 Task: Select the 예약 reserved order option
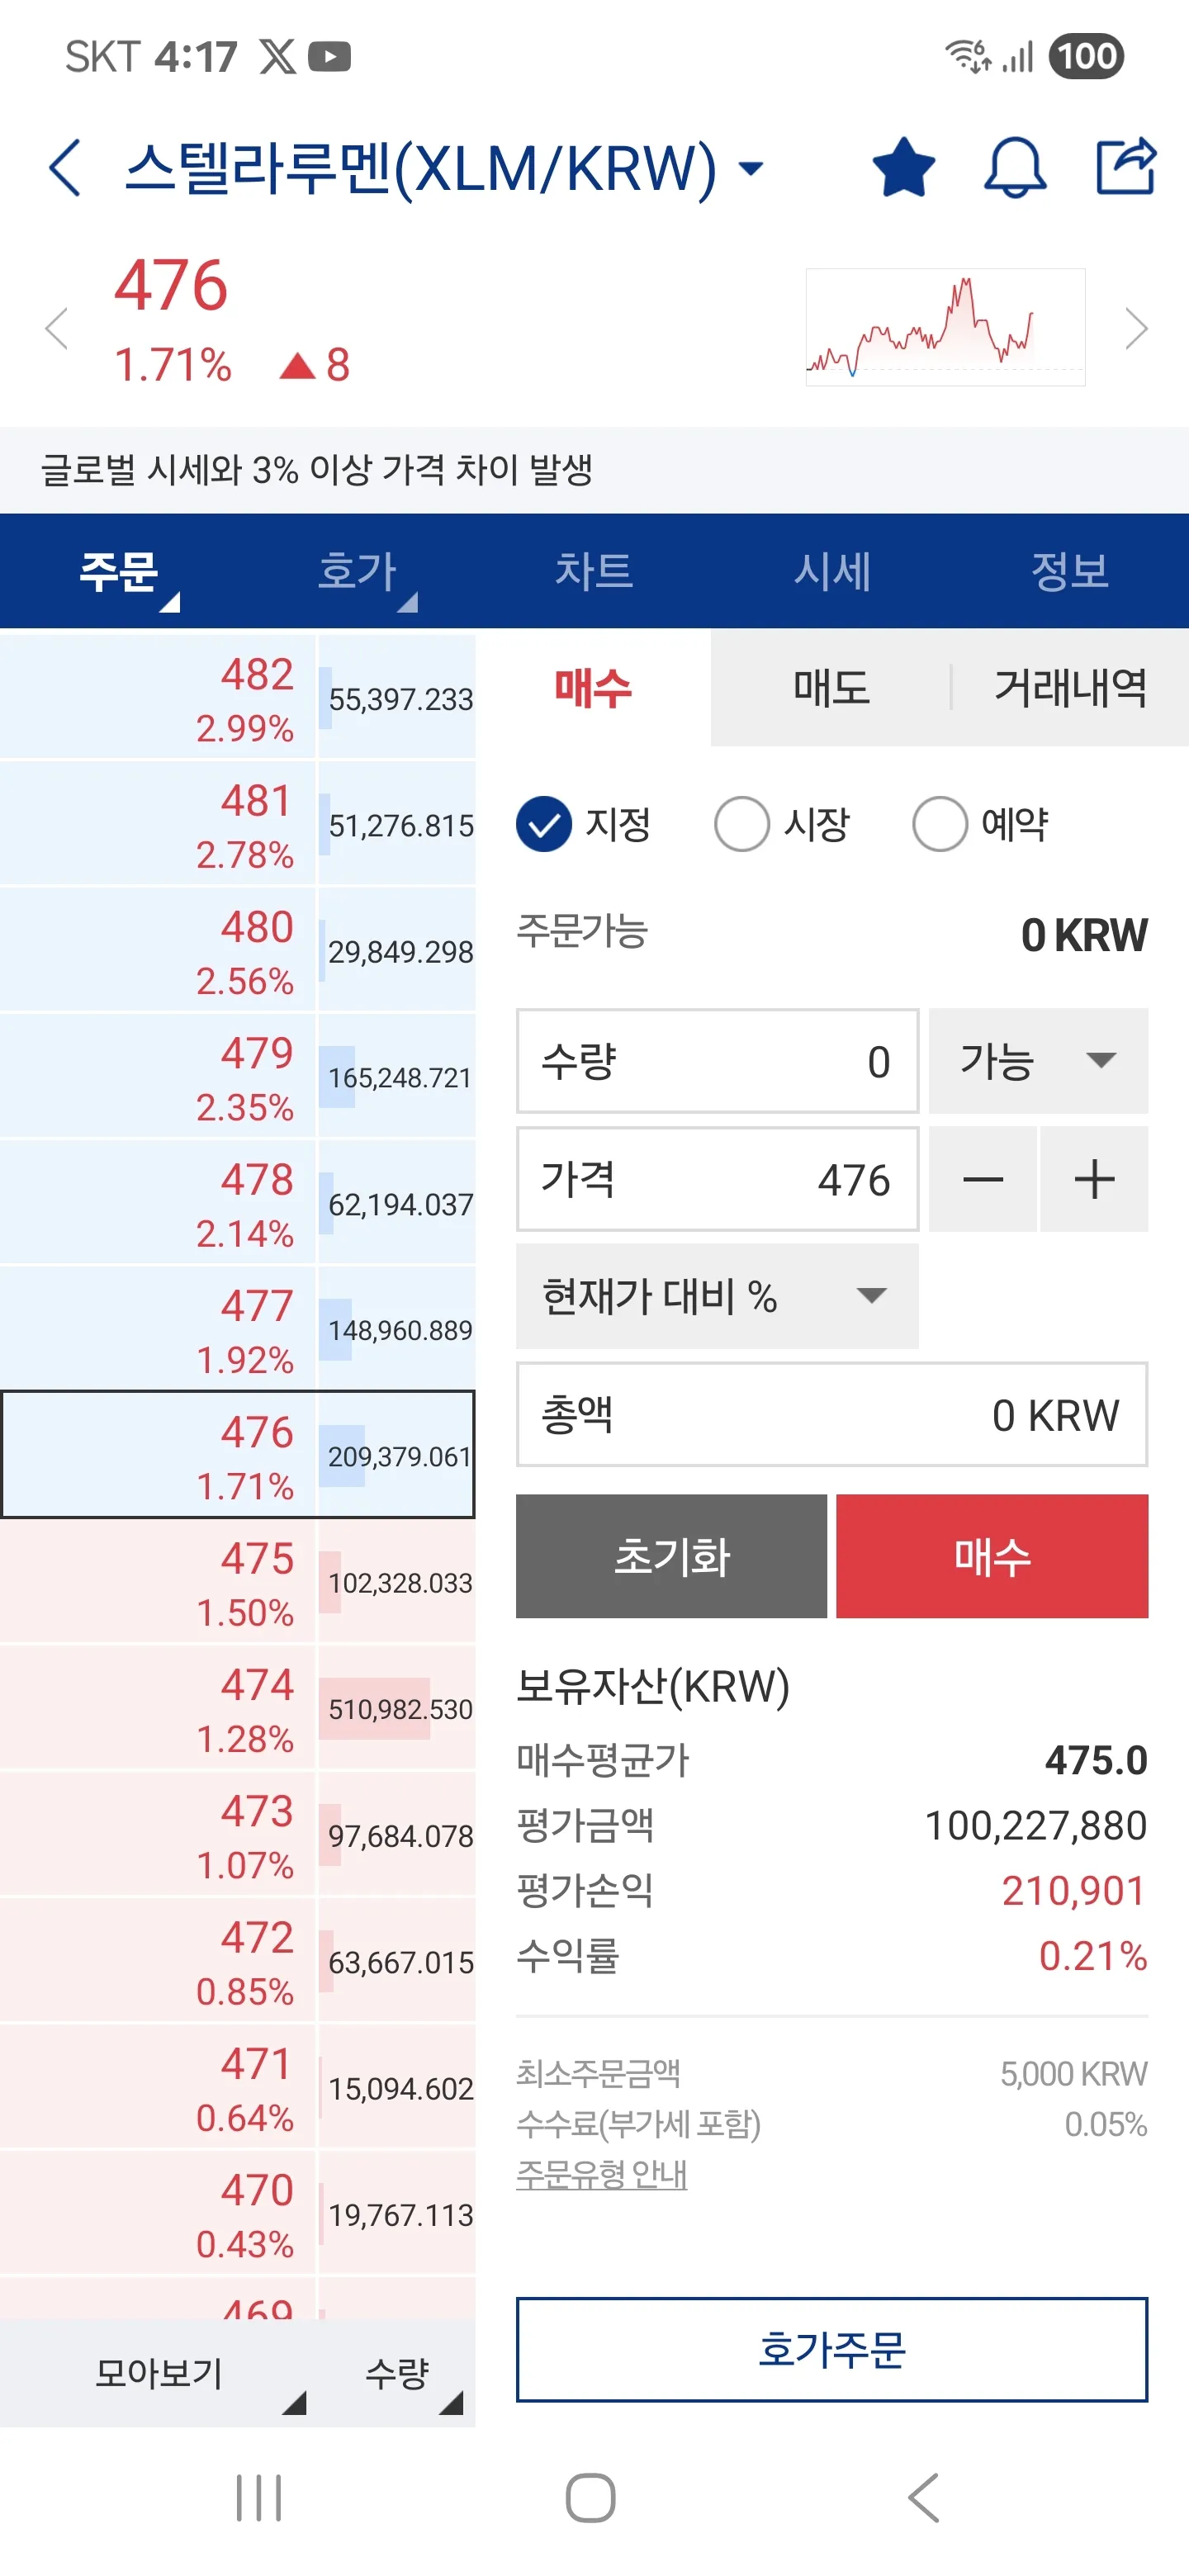(940, 824)
